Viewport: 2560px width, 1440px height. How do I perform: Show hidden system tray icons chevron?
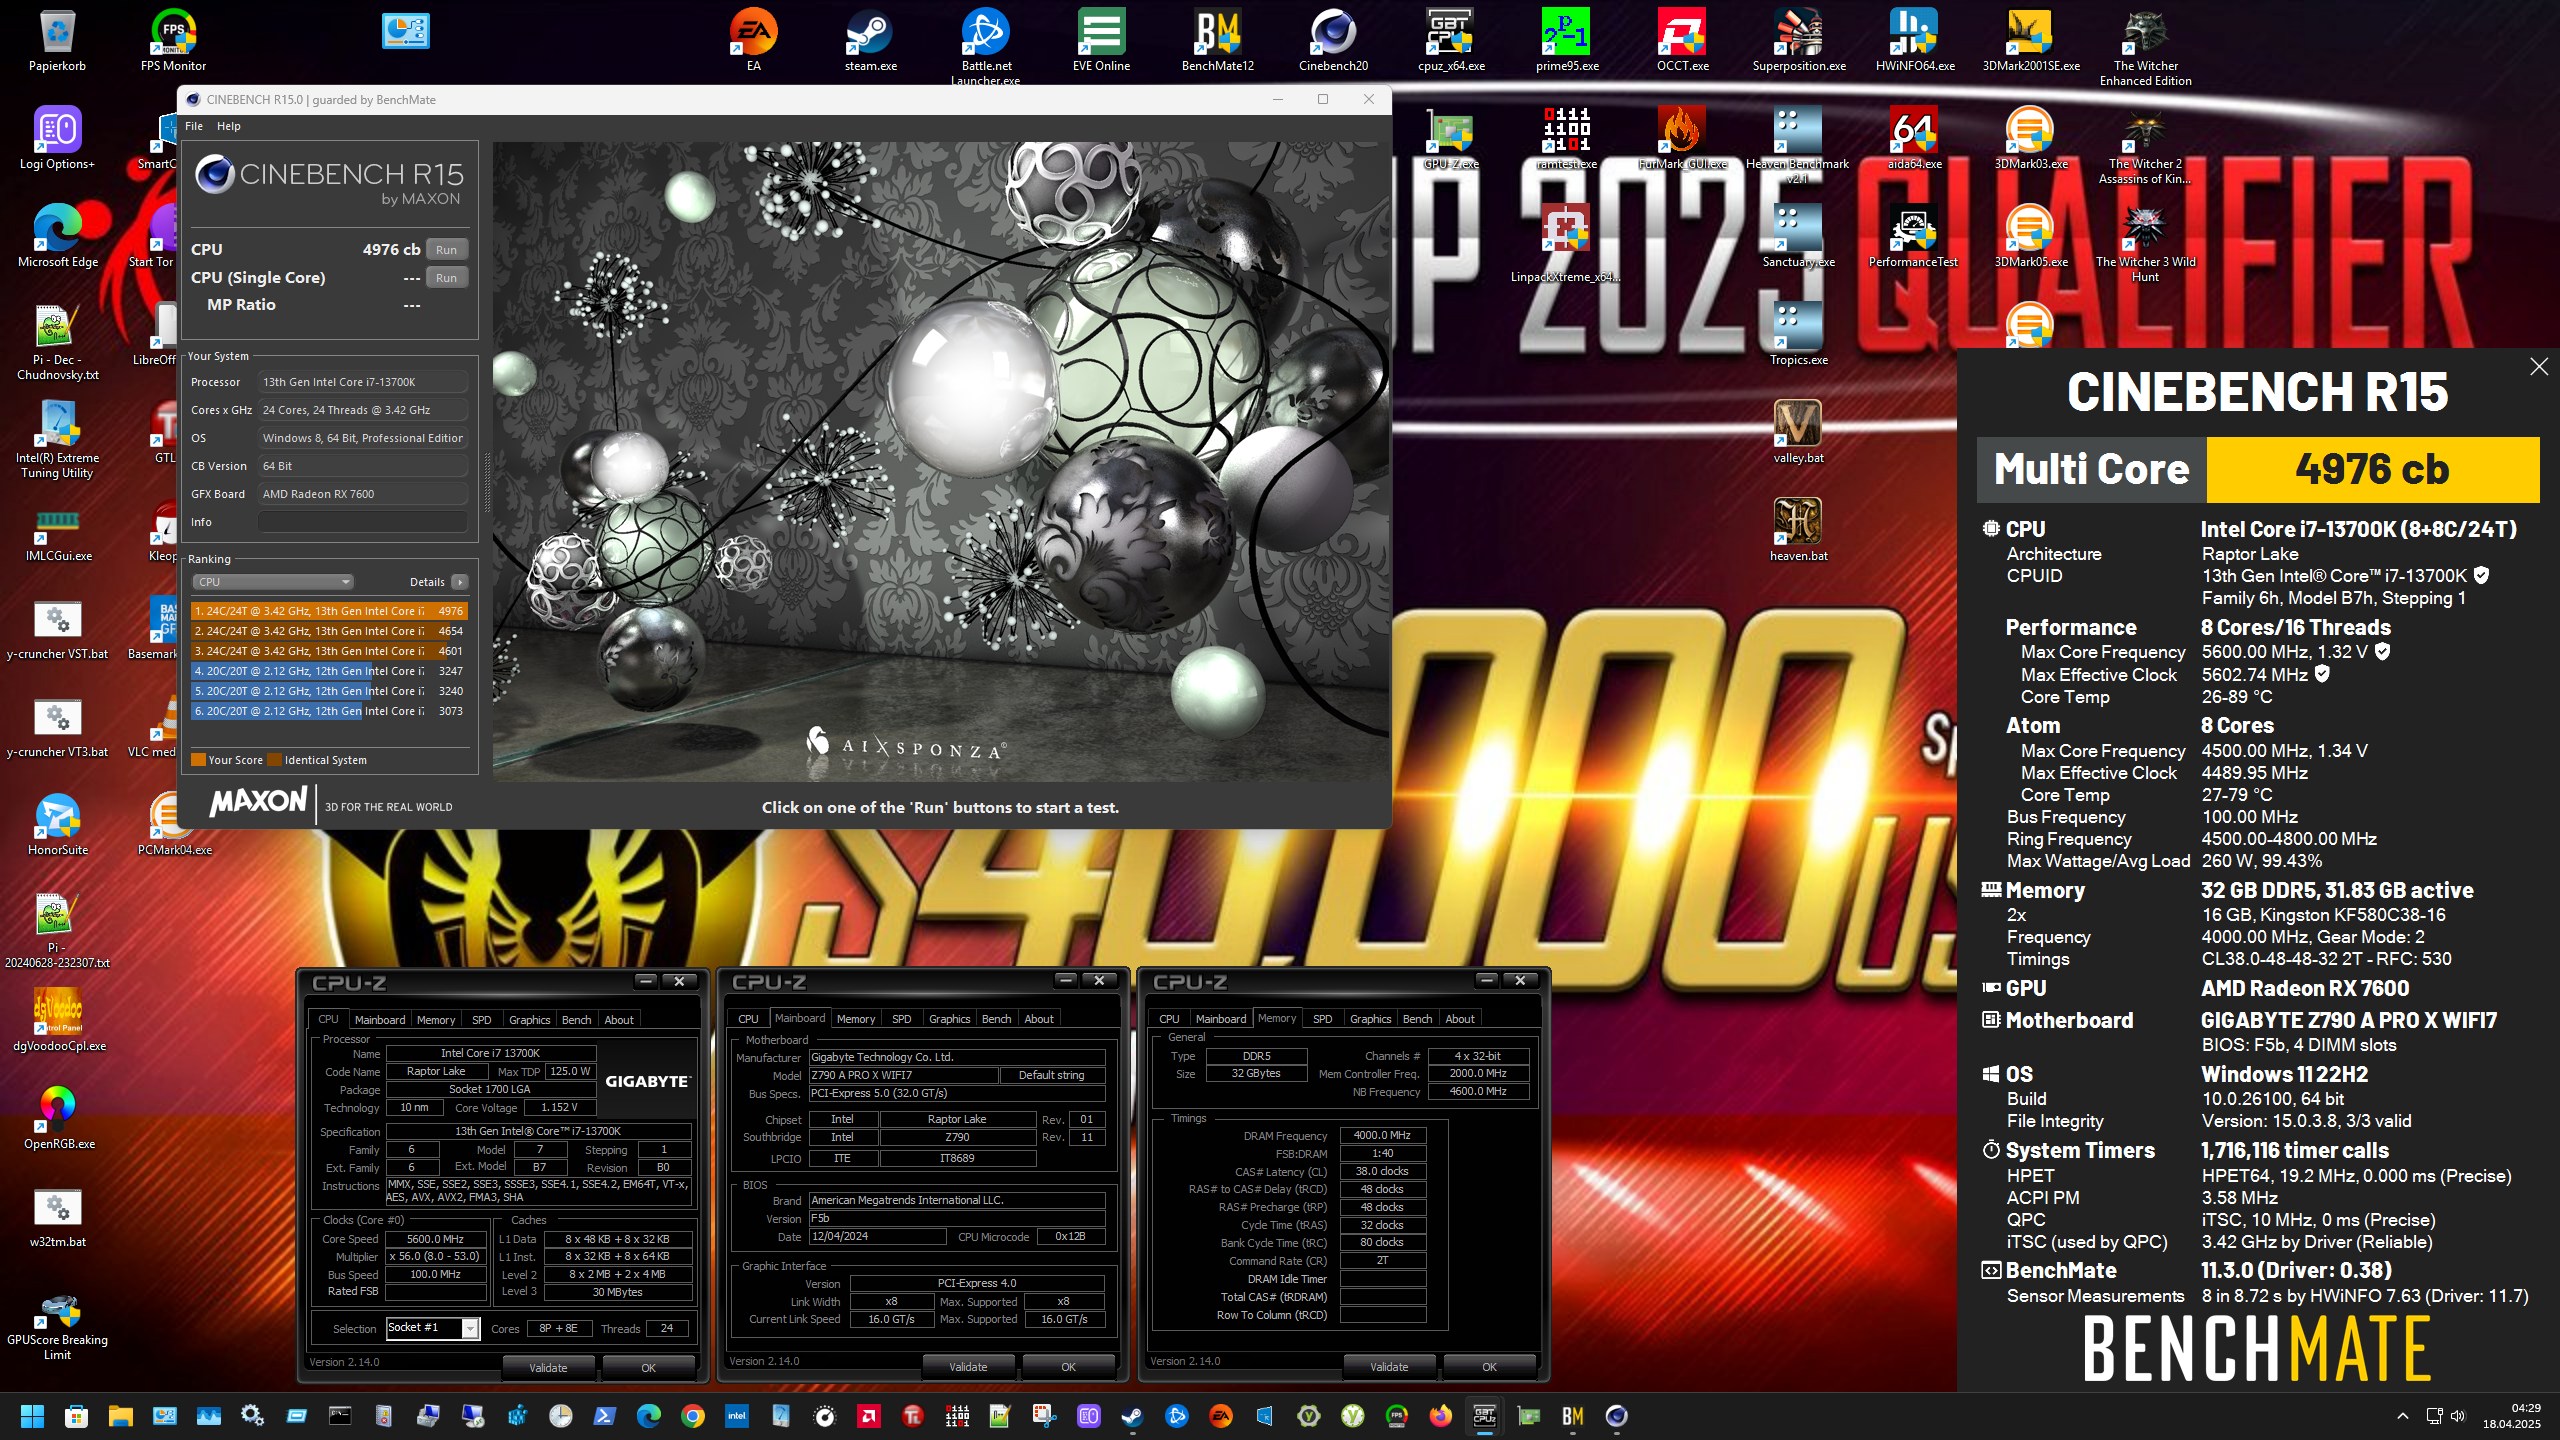(2402, 1416)
